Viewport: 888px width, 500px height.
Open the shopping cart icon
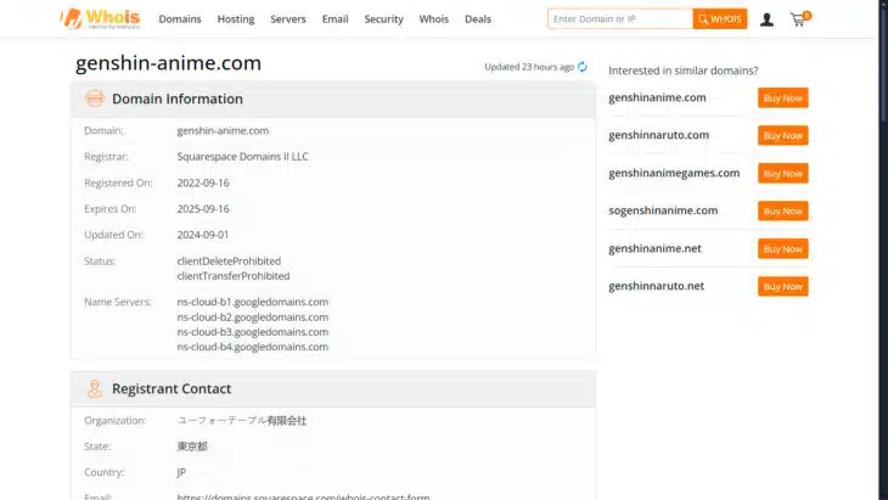pyautogui.click(x=798, y=19)
